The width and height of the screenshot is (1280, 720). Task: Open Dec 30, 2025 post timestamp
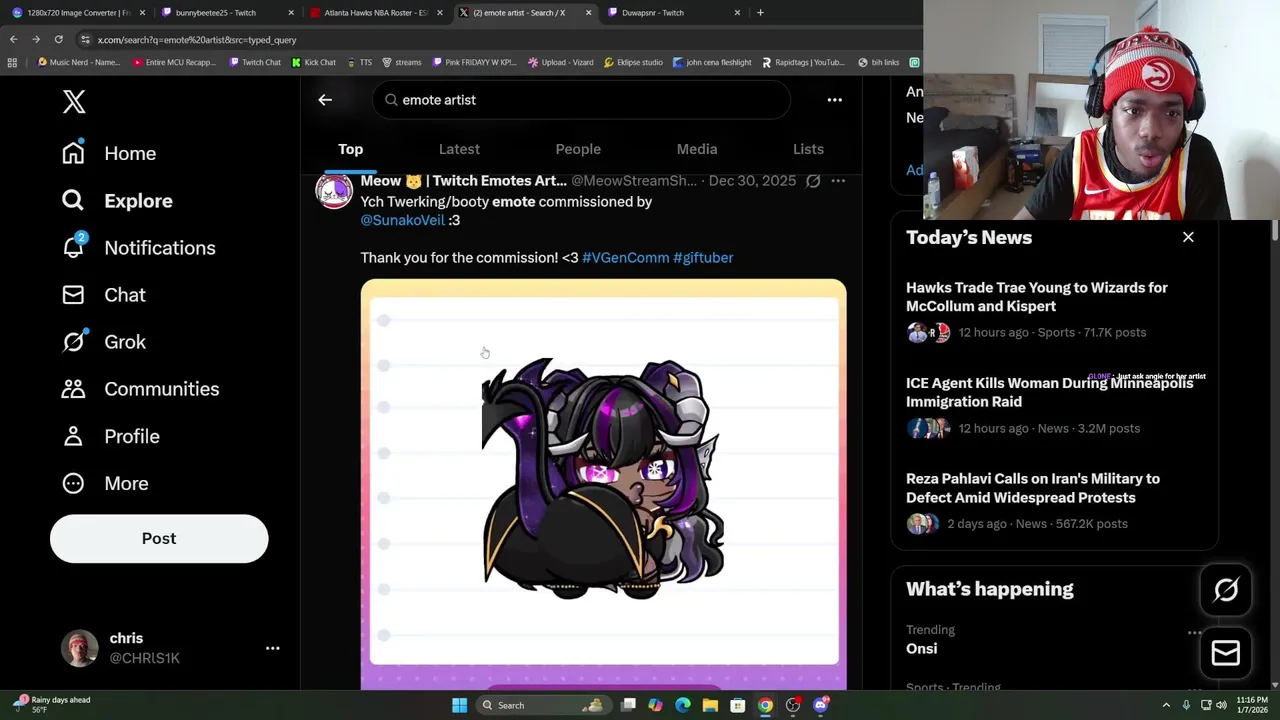752,181
